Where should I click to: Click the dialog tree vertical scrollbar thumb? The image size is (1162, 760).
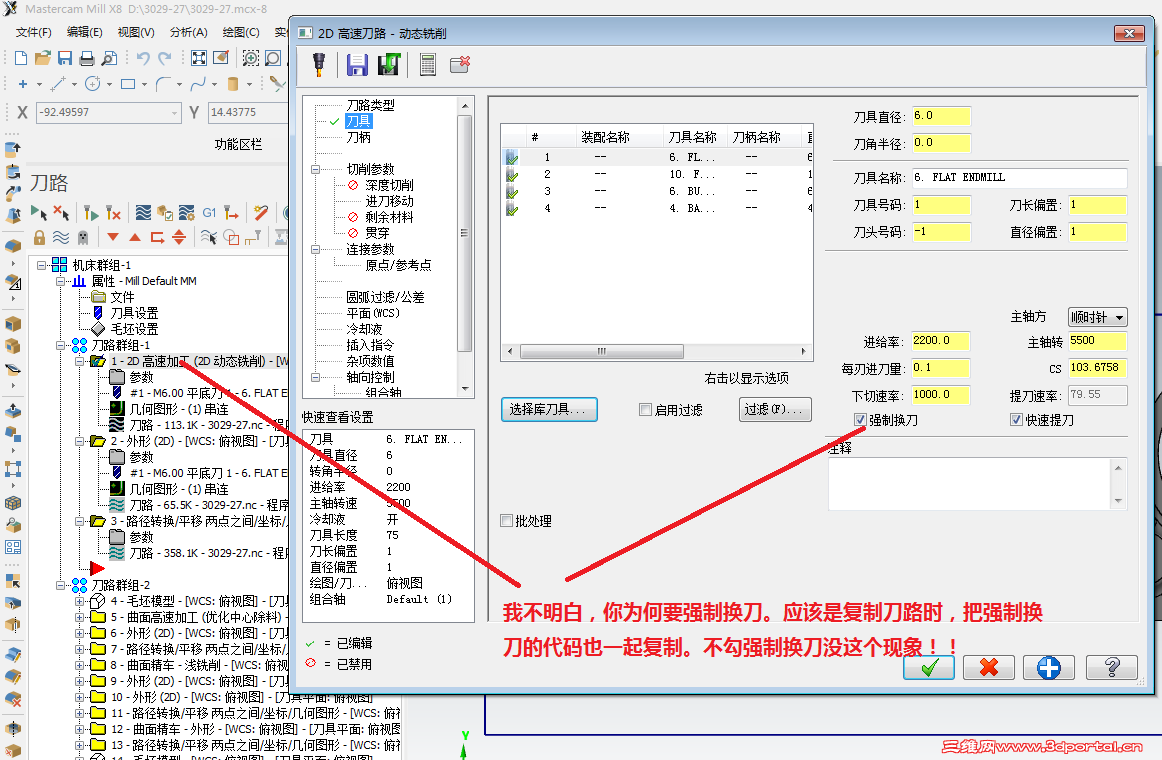pos(465,233)
